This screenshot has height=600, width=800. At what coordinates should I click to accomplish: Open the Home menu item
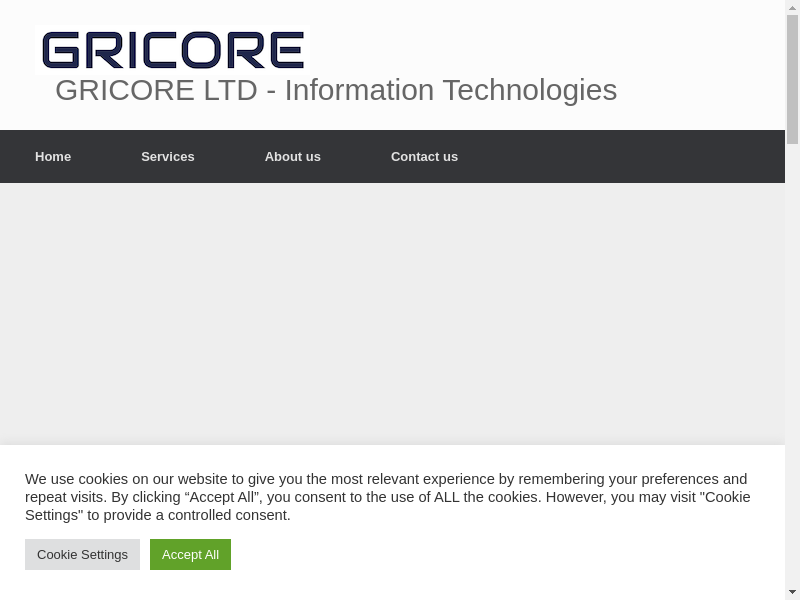point(53,156)
